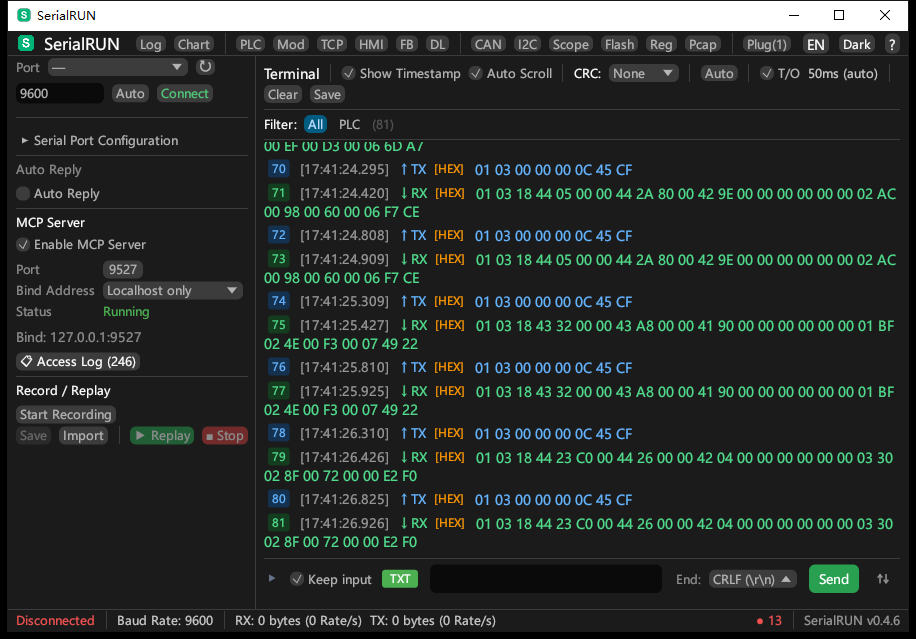Open the Log tab
Image resolution: width=916 pixels, height=639 pixels.
coord(150,44)
